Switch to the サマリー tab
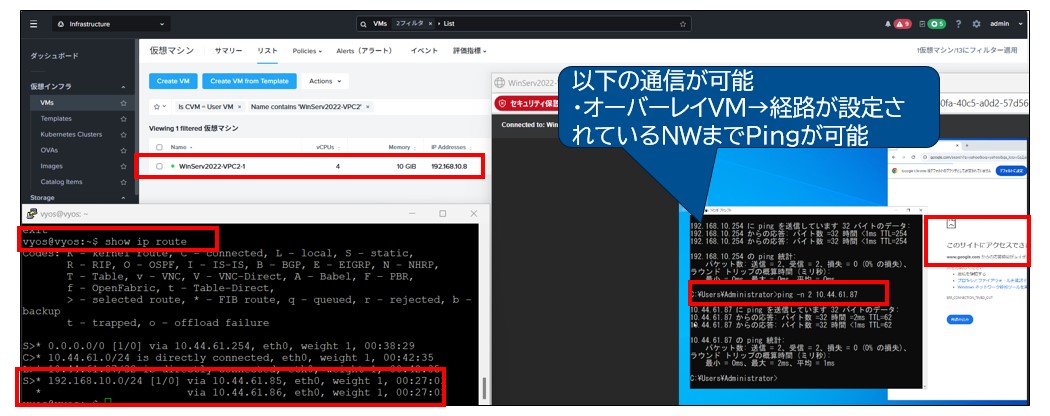Screen dimensions: 1050x416 pos(228,50)
